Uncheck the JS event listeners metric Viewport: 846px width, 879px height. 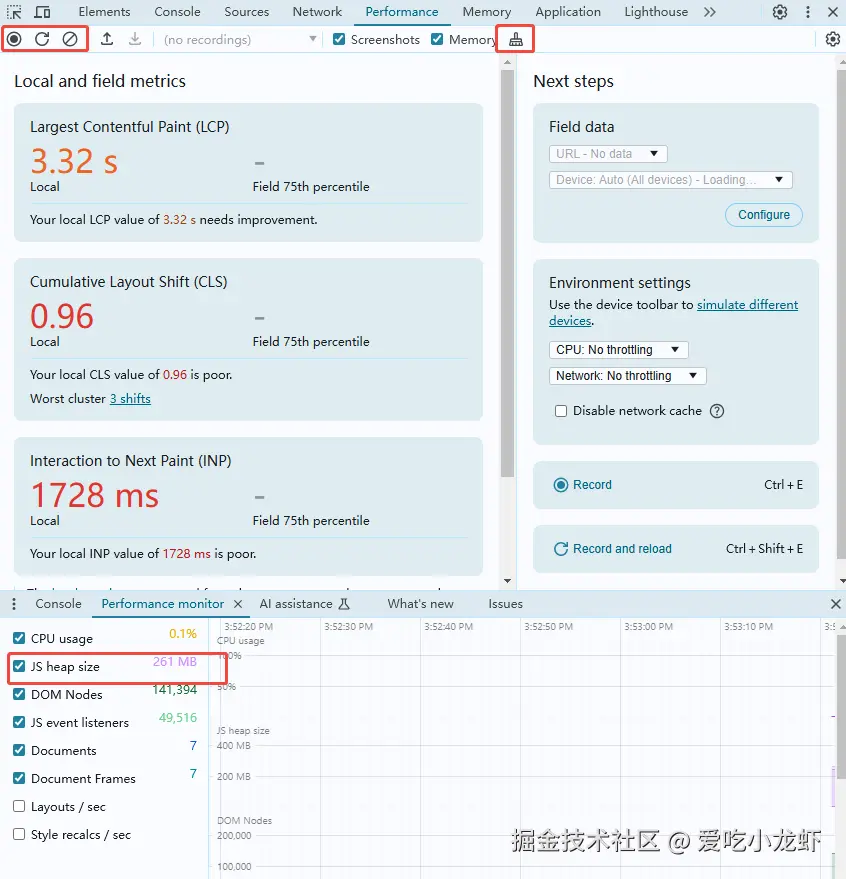[x=19, y=722]
